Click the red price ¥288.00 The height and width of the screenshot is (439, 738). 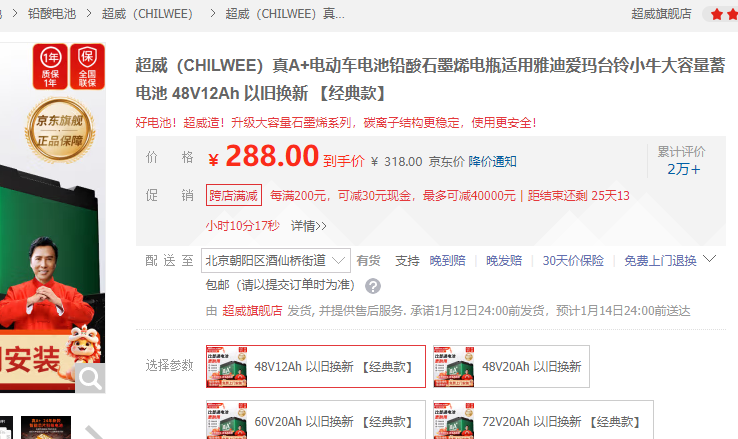pyautogui.click(x=264, y=157)
